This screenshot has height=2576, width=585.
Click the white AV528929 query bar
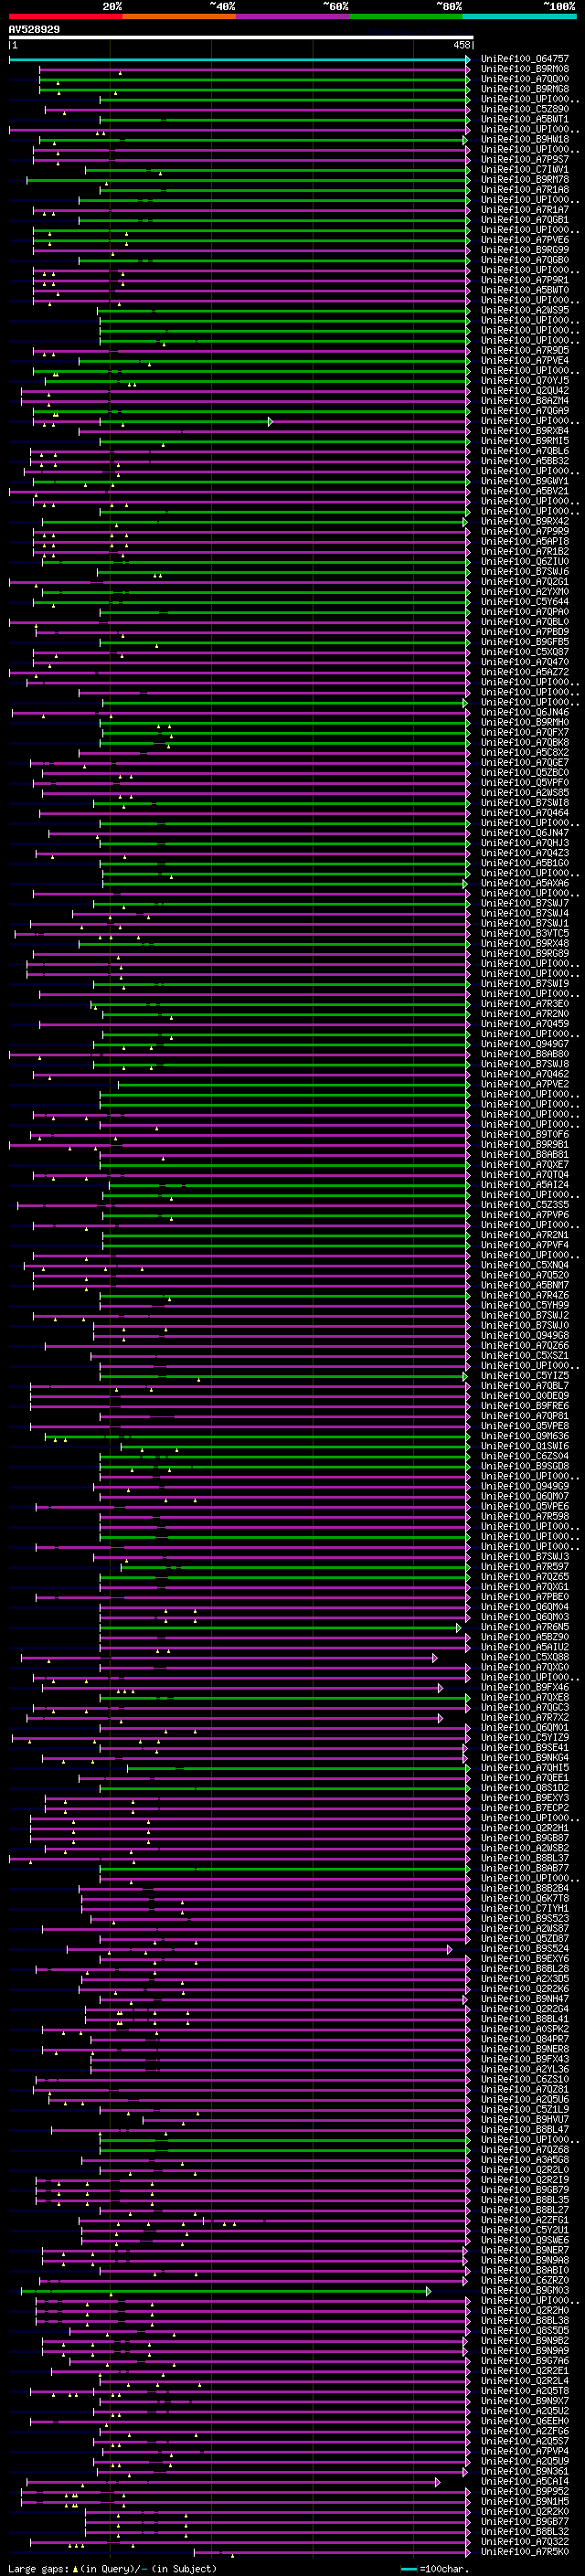point(240,38)
